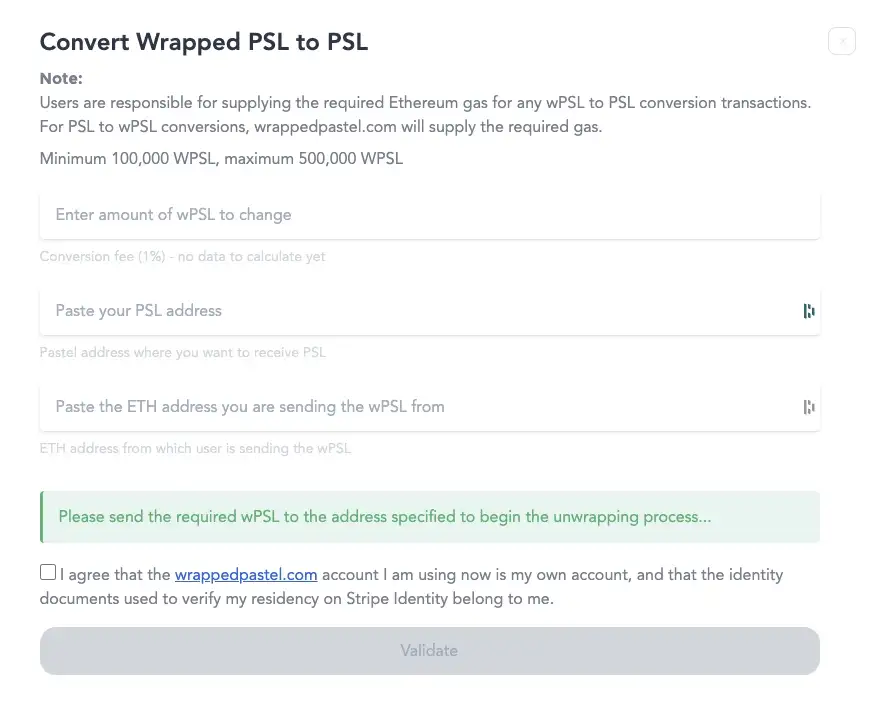The height and width of the screenshot is (705, 871).
Task: Click the conversion fee (1%) hint text
Action: (182, 257)
